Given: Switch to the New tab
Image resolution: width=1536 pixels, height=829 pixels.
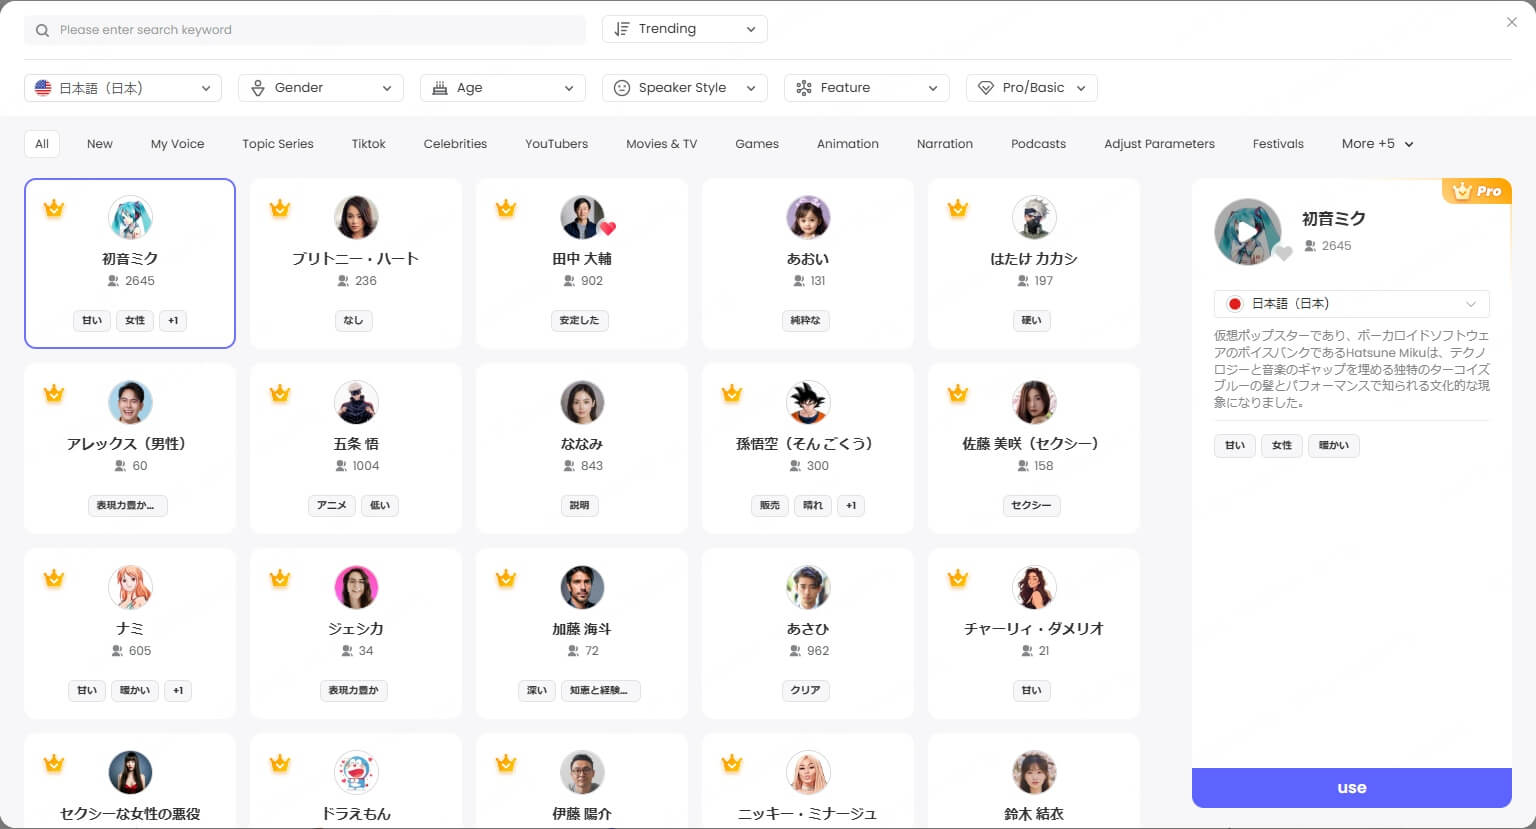Looking at the screenshot, I should [x=100, y=144].
